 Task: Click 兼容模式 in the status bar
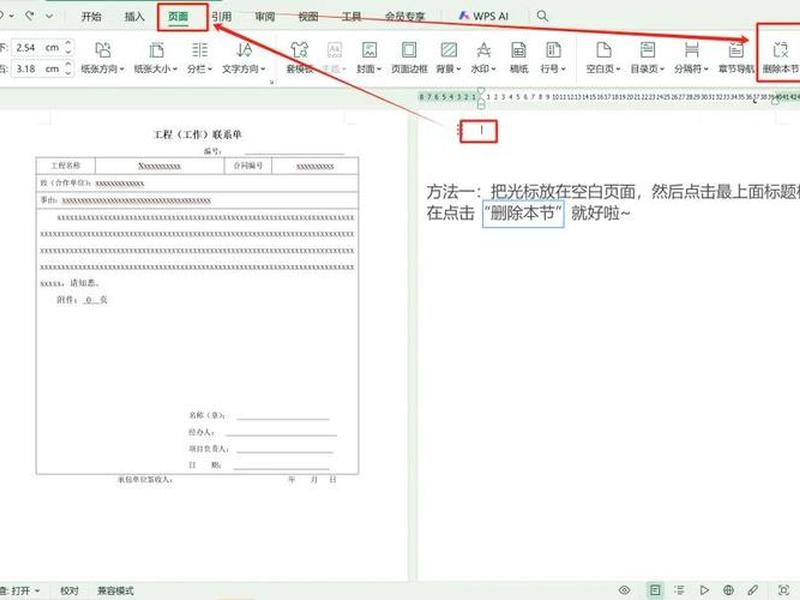coord(115,590)
